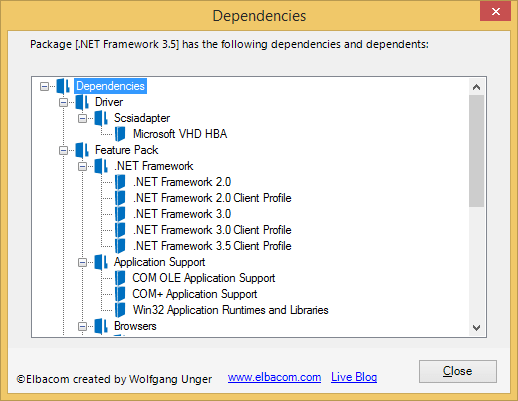Viewport: 518px width, 401px height.
Task: Click the Feature Pack folder icon
Action: click(x=82, y=150)
